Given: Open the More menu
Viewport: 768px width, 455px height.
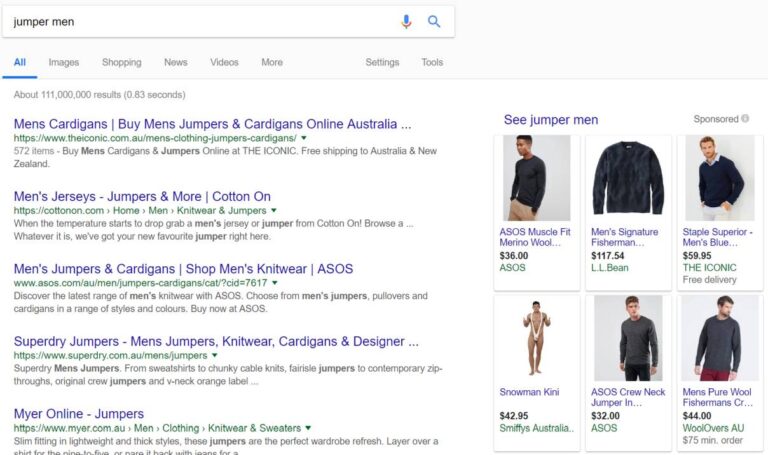Looking at the screenshot, I should [272, 62].
